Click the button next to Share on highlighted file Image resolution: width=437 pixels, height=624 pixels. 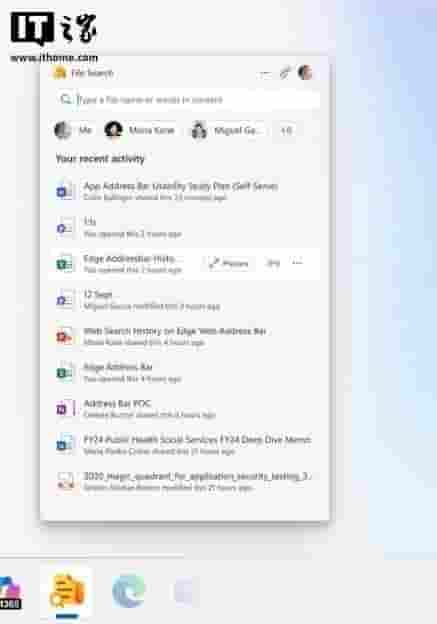(x=273, y=263)
